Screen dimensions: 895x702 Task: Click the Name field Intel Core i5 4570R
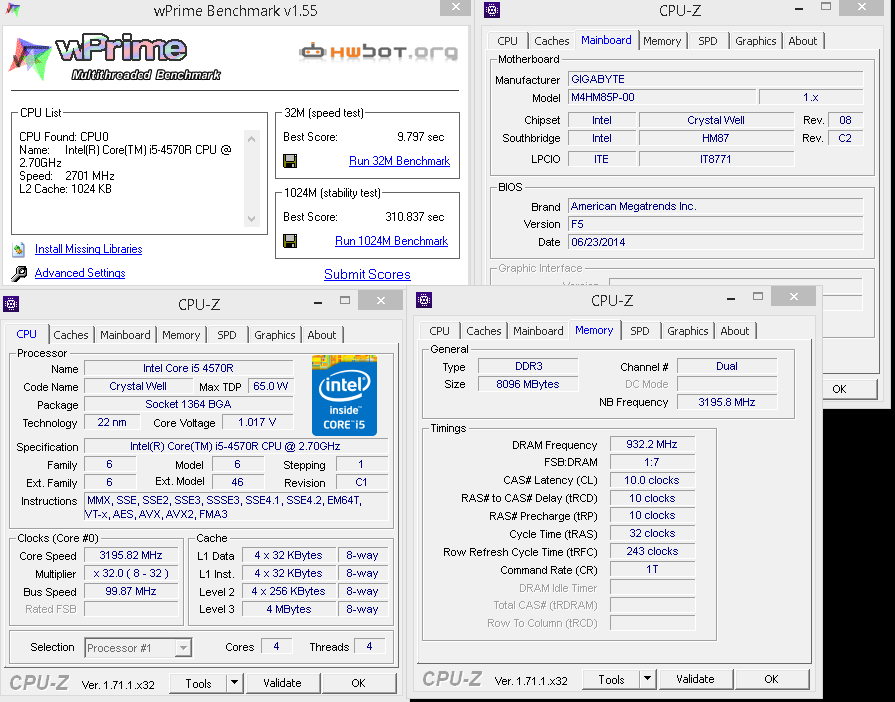188,368
